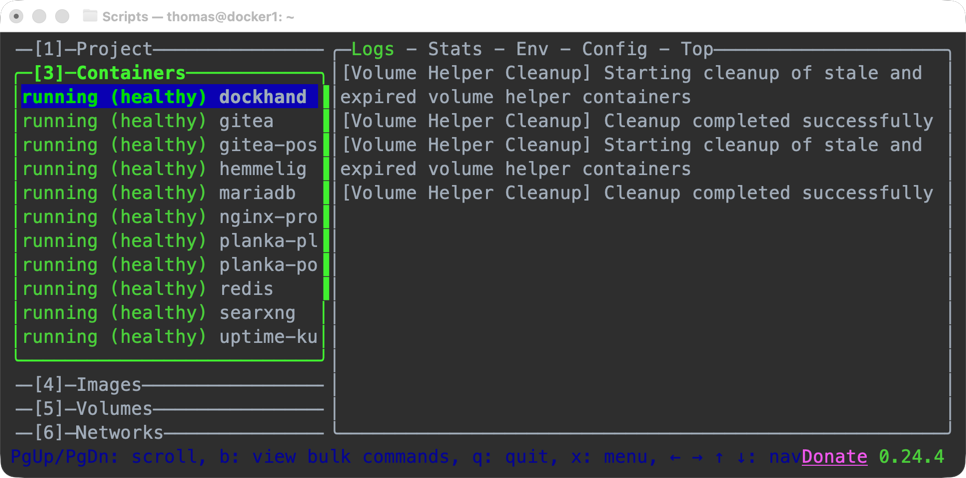Viewport: 966px width, 478px height.
Task: Click the 0.24.4 version label
Action: coord(911,457)
